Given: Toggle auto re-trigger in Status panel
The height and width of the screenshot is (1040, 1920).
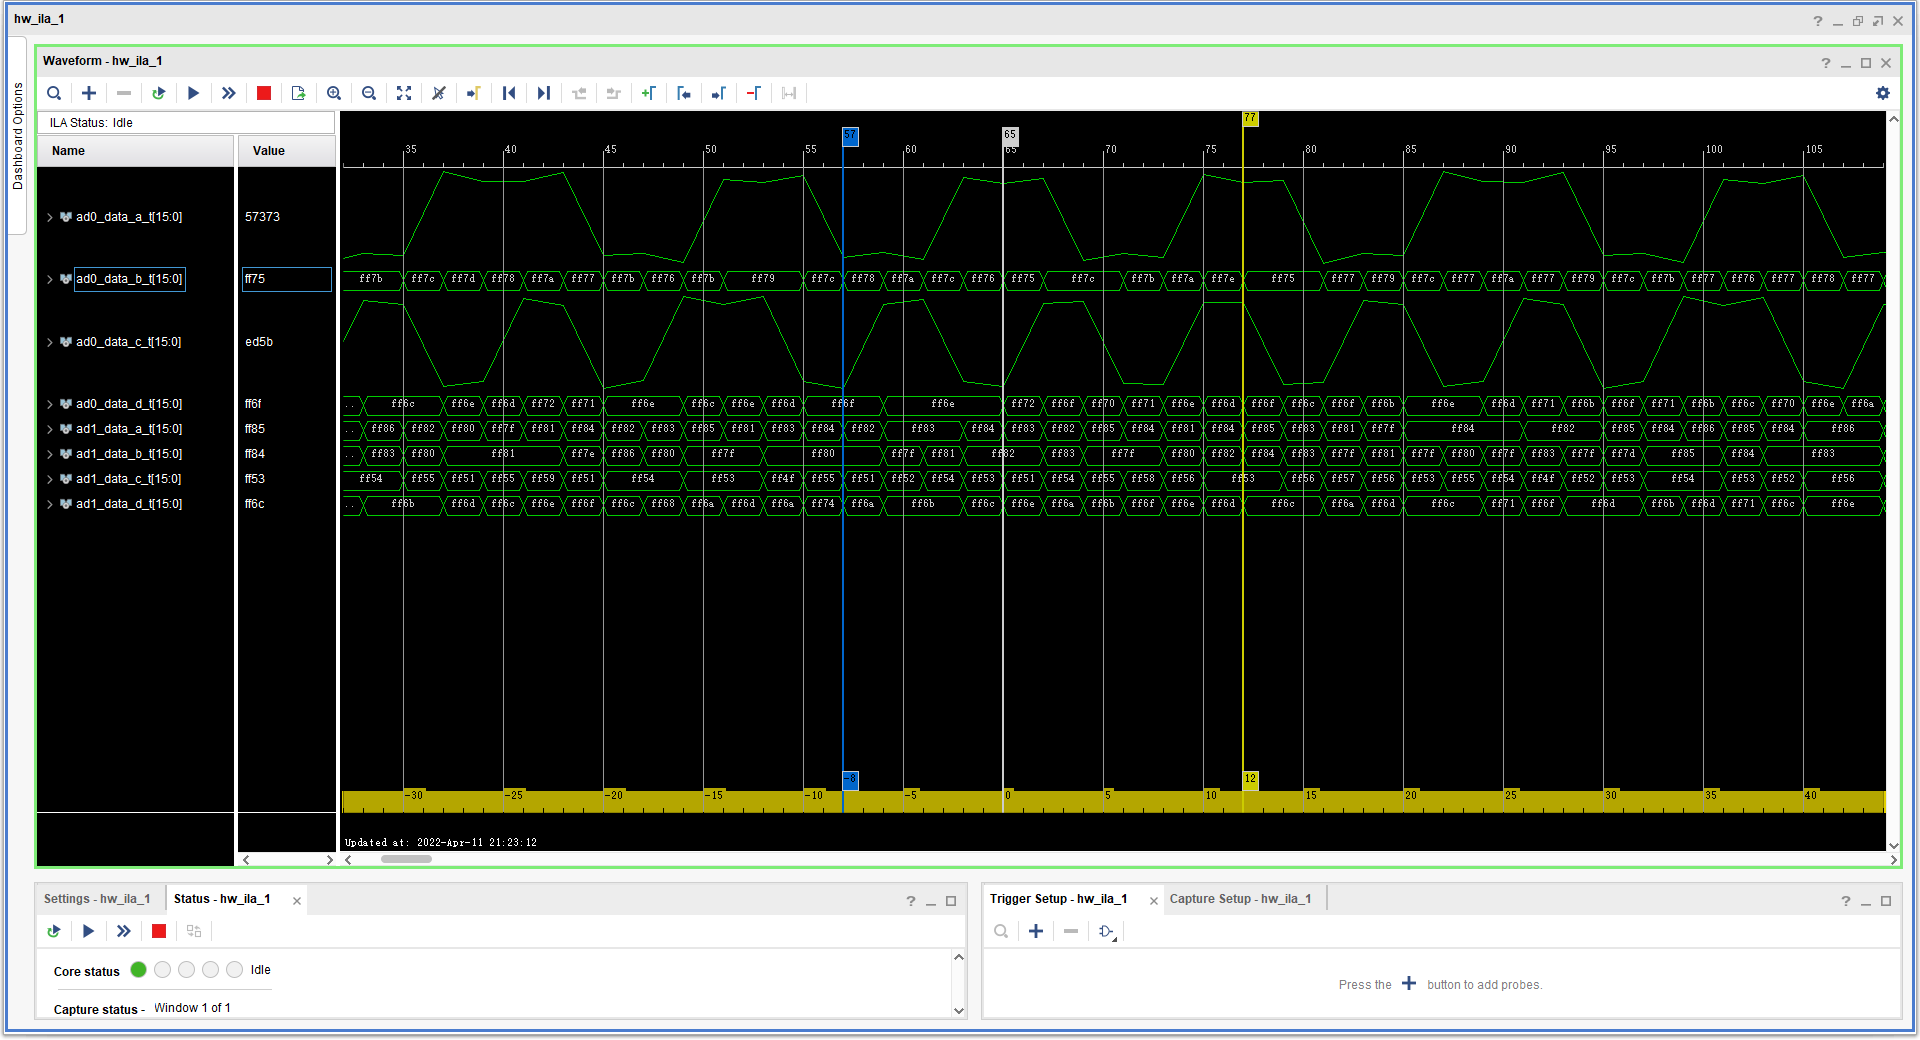Looking at the screenshot, I should click(54, 931).
